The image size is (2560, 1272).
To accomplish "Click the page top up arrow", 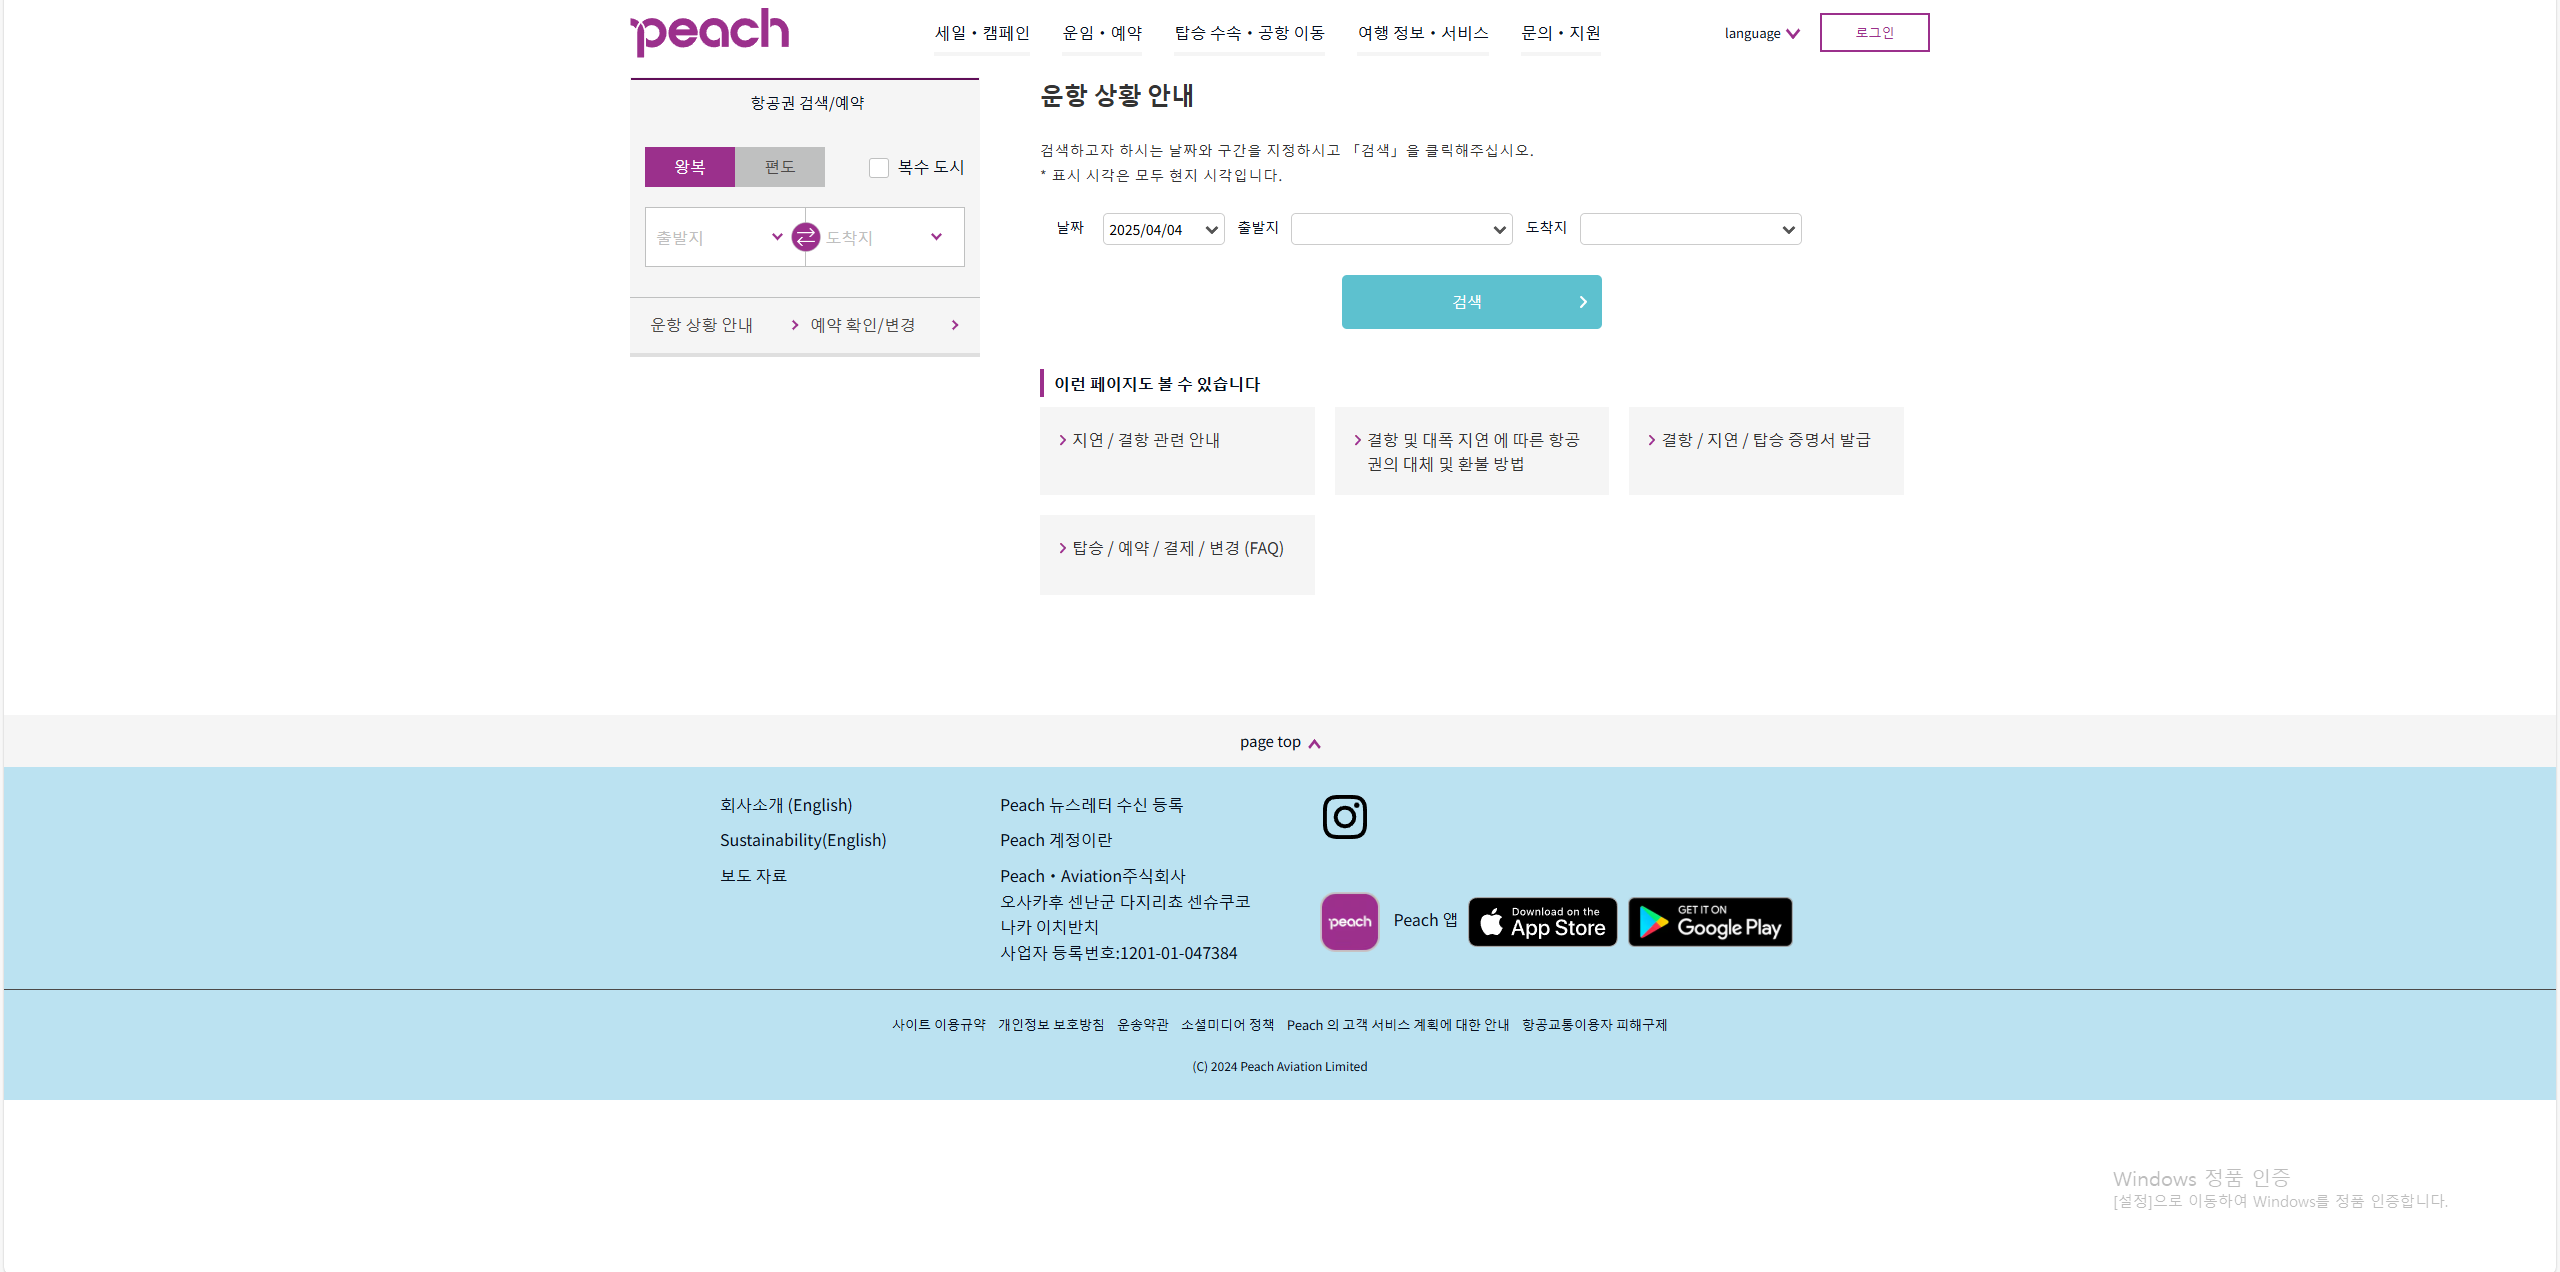I will 1314,743.
